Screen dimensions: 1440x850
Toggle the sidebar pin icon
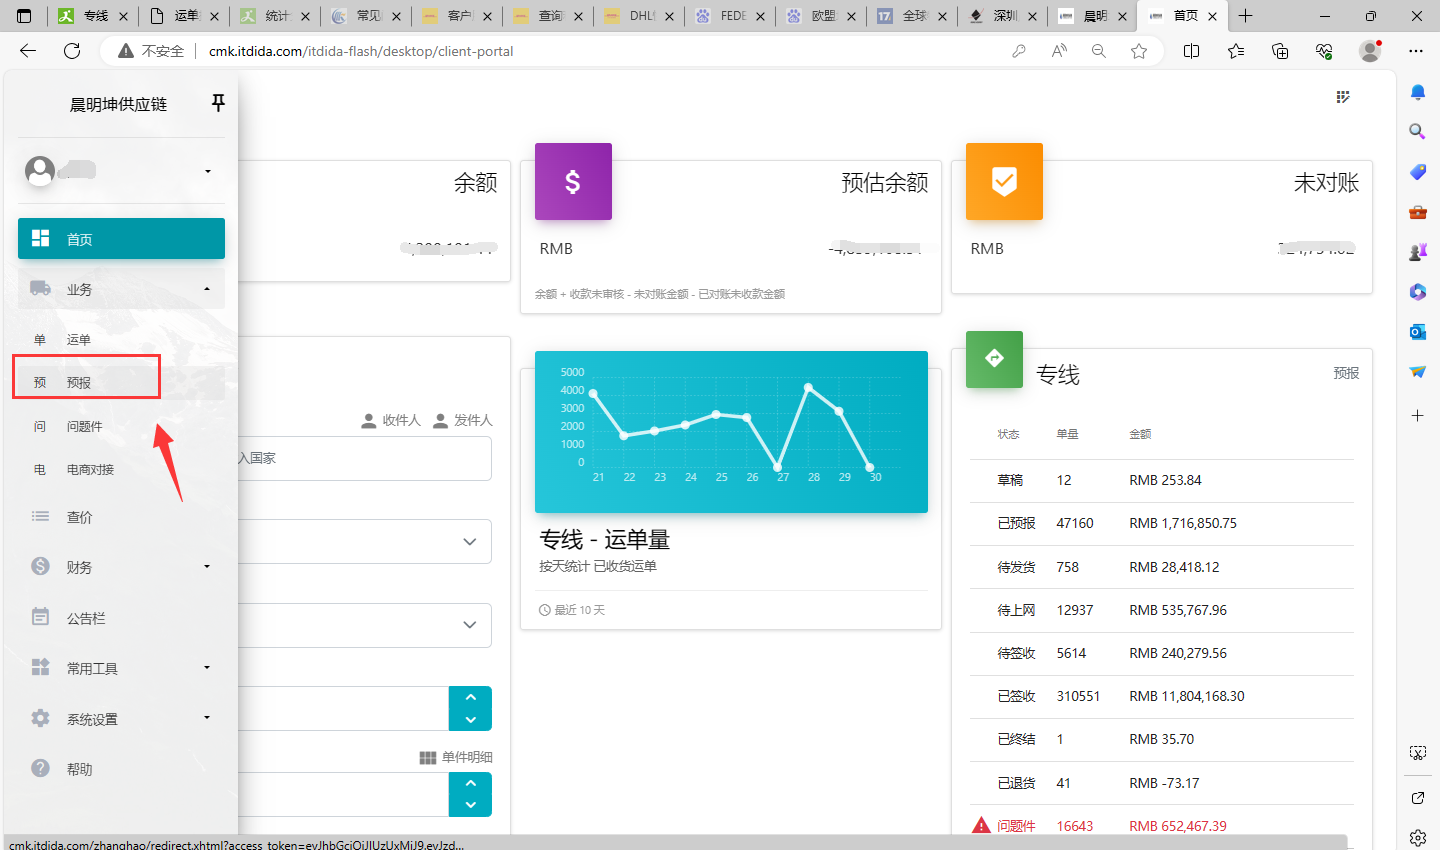218,102
